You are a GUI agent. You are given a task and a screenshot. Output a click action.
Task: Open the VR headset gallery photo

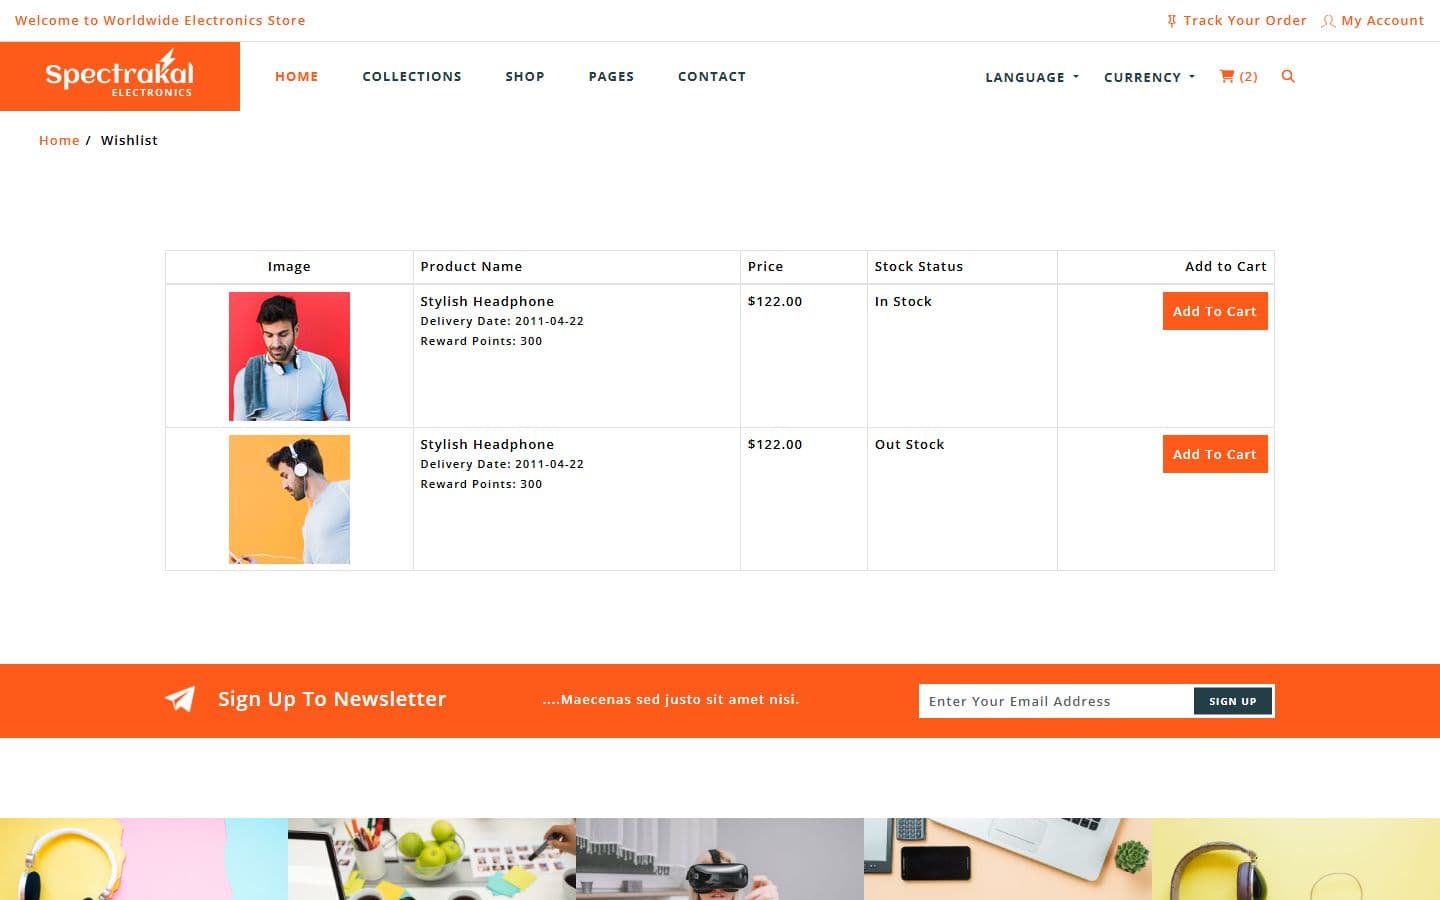pos(720,859)
